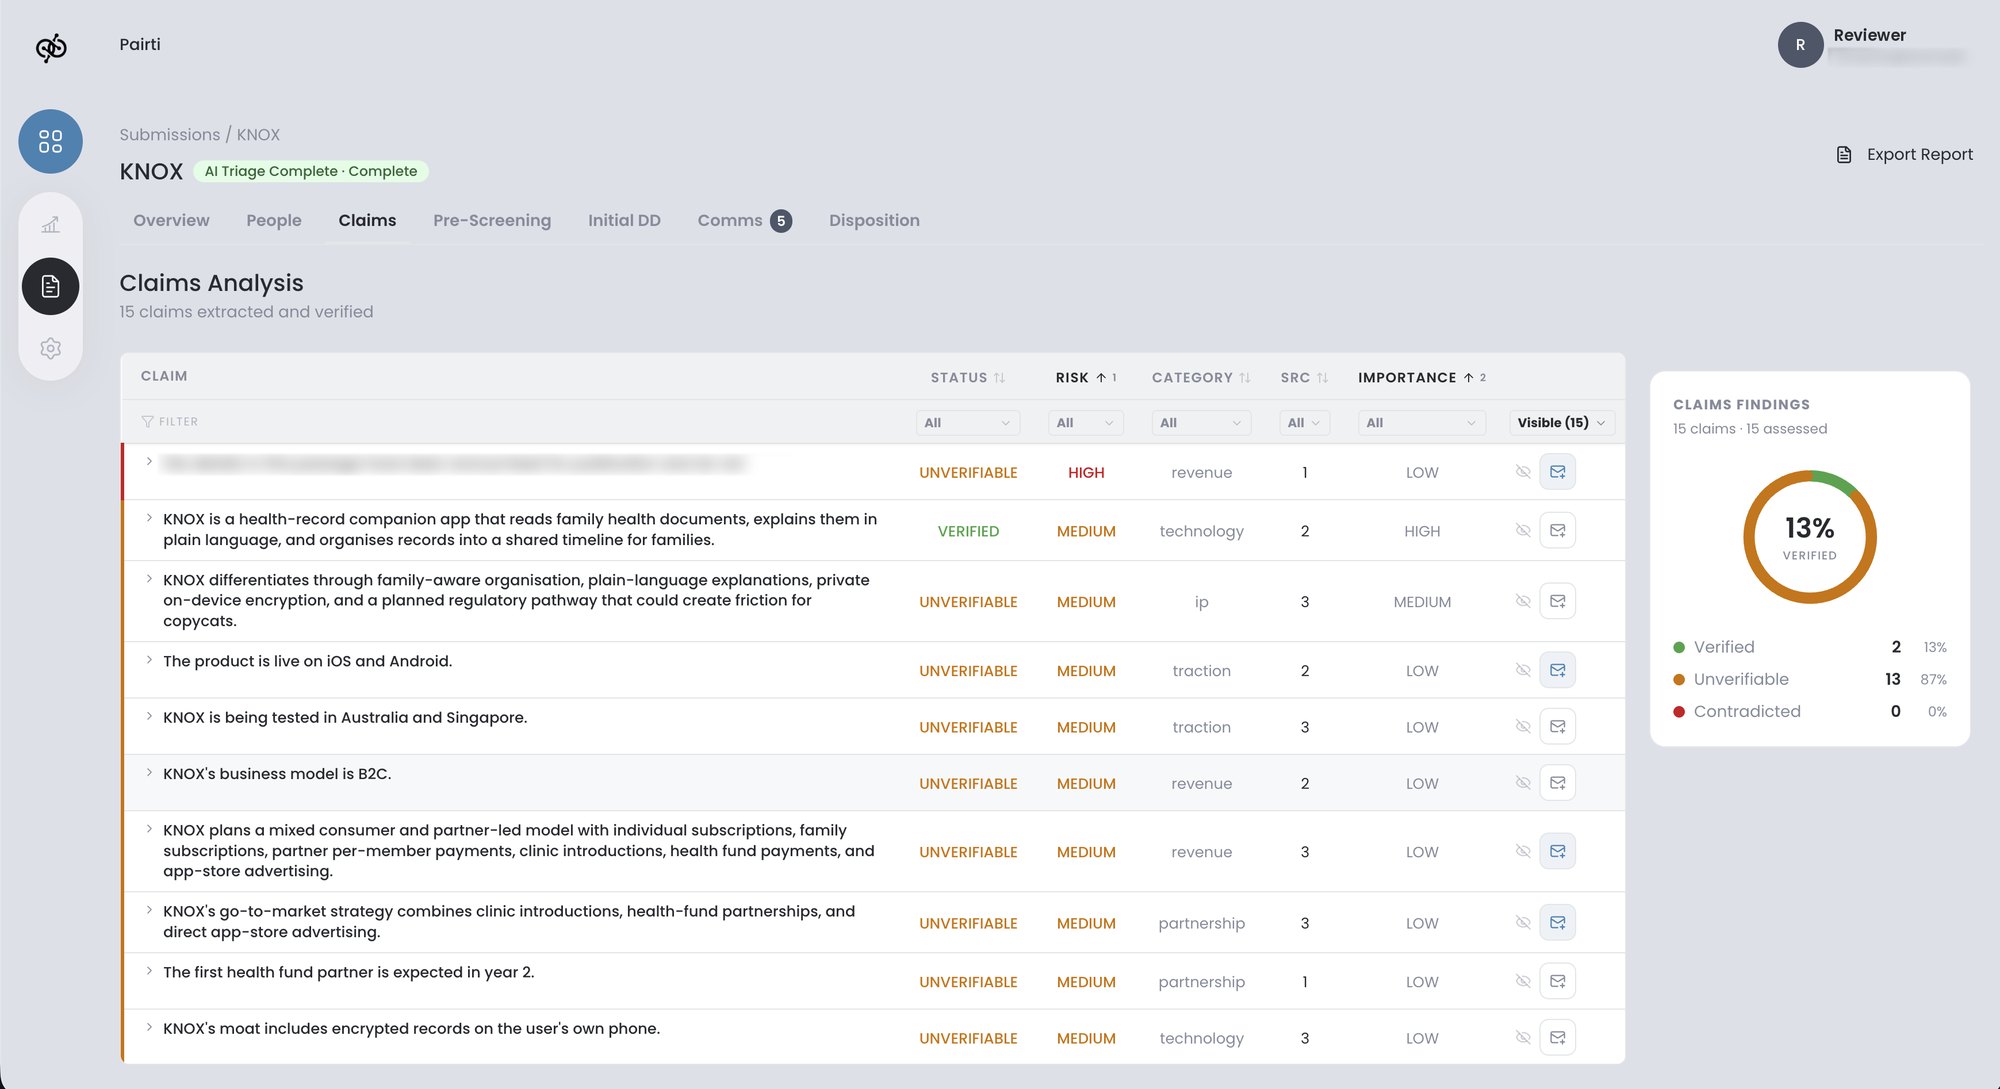This screenshot has height=1089, width=2000.
Task: Click mail icon for Australia and Singapore claim
Action: pyautogui.click(x=1558, y=726)
